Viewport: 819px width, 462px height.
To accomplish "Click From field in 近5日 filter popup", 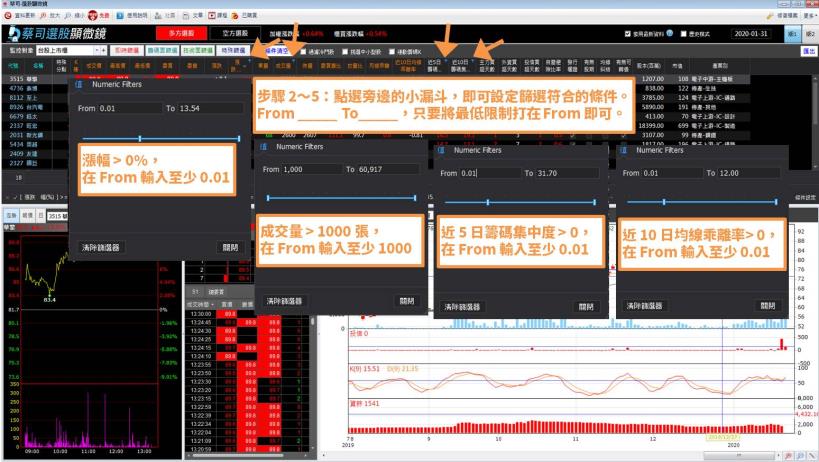I will click(x=490, y=173).
